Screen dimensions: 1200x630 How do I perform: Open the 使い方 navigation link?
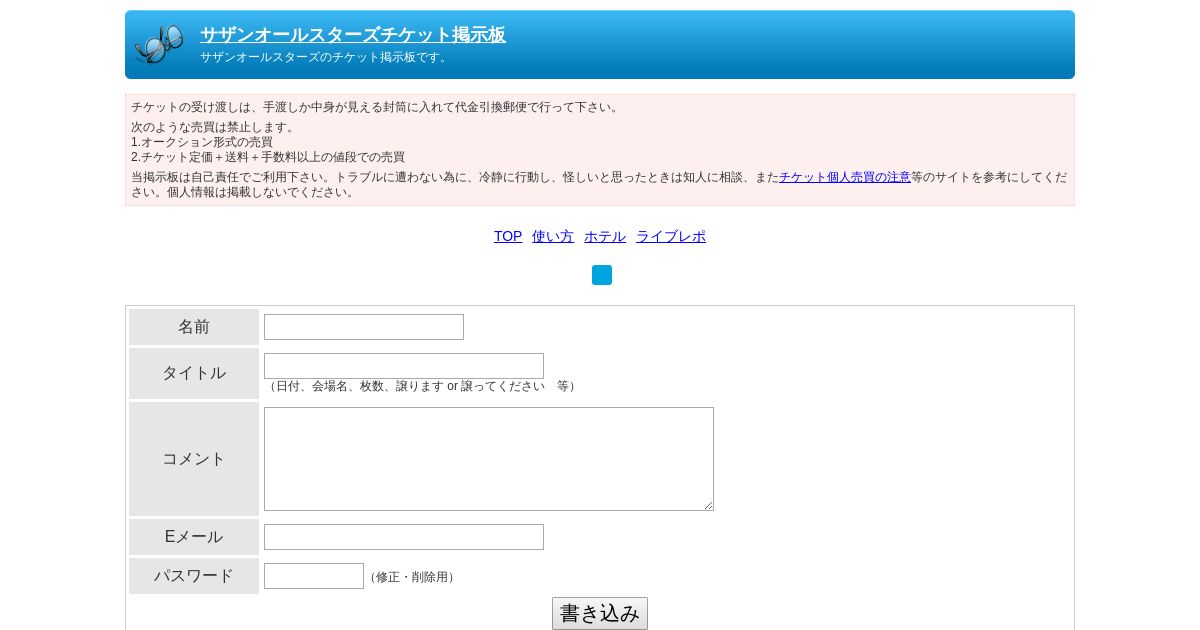553,236
